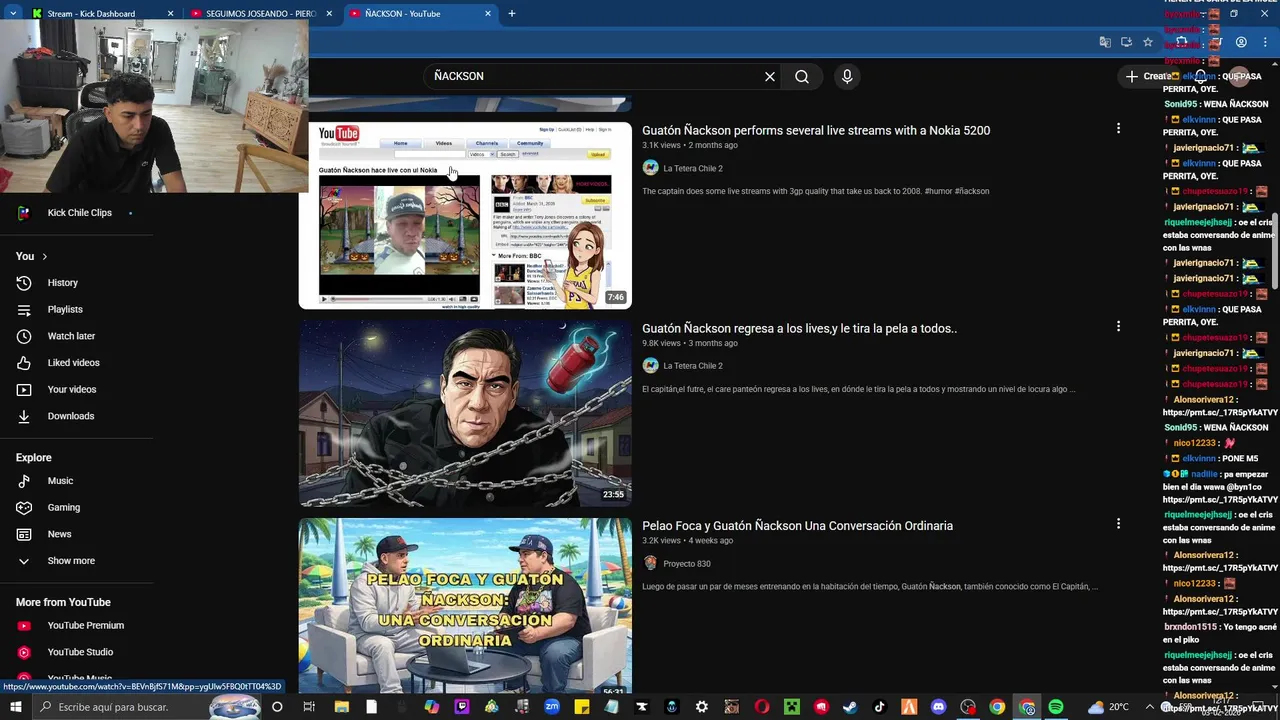The width and height of the screenshot is (1280, 720).
Task: Open La Tetera Chile 2 avatar on Nokia video
Action: (650, 168)
